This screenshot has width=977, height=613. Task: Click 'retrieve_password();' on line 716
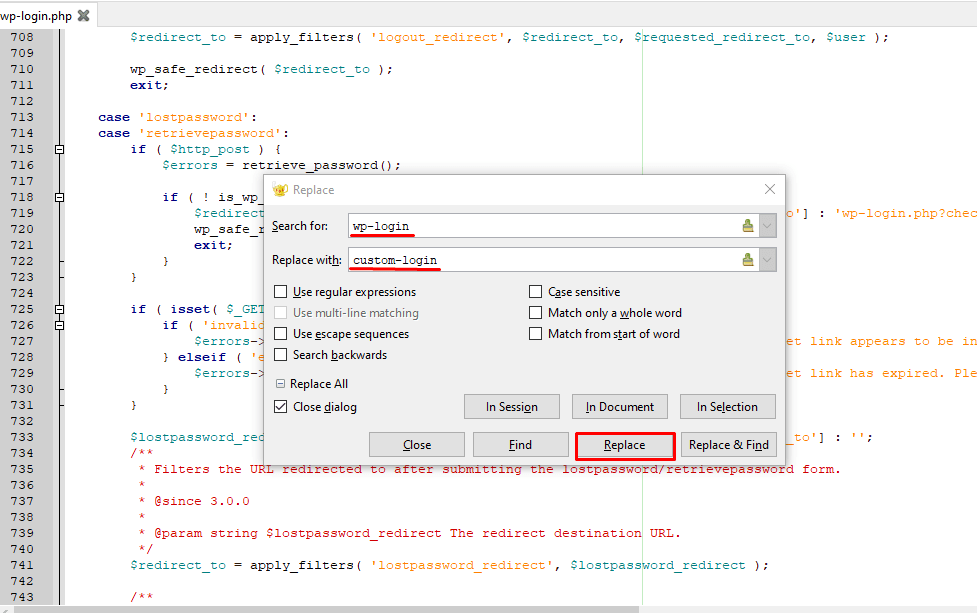click(322, 165)
